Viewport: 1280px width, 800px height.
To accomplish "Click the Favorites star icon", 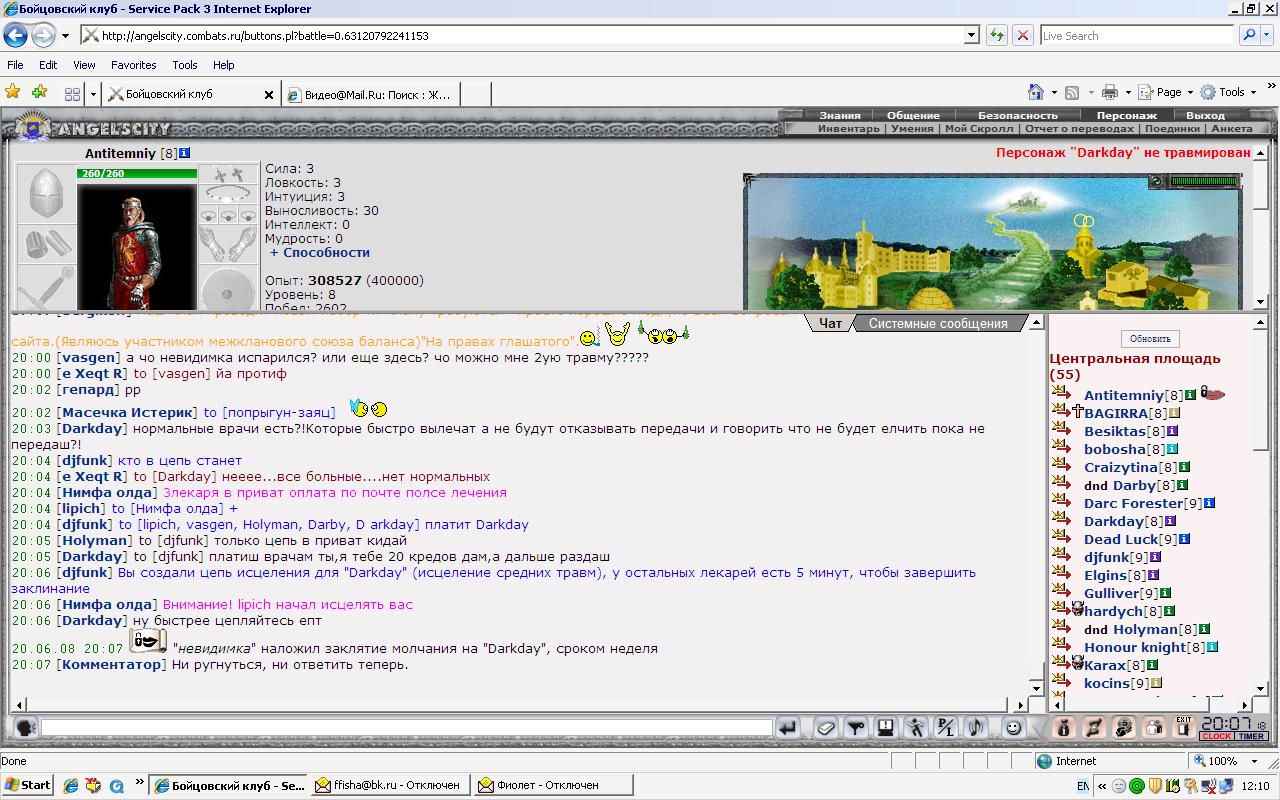I will click(x=13, y=92).
